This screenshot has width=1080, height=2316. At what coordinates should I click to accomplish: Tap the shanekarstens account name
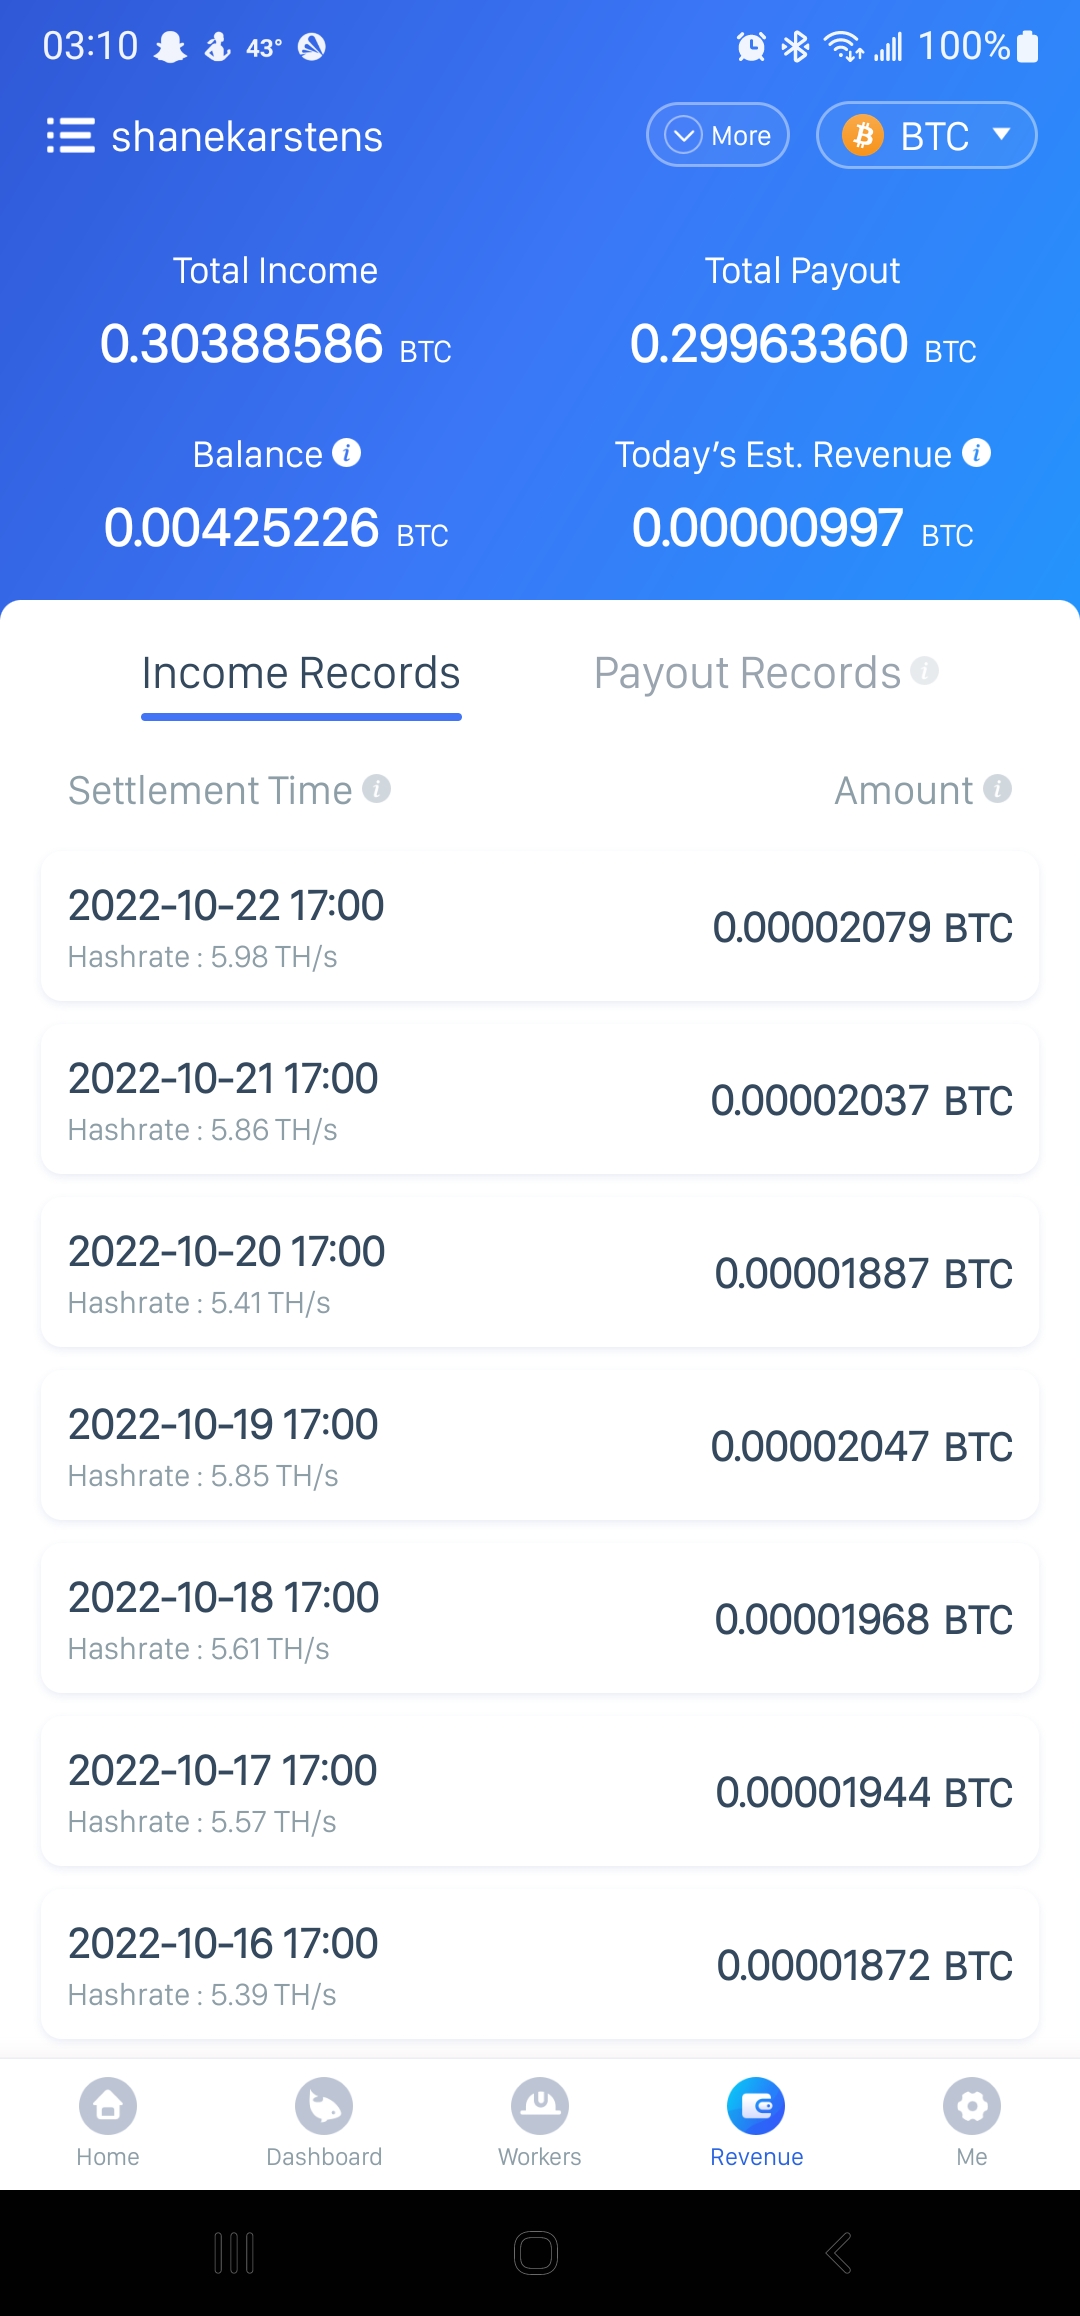pos(247,137)
